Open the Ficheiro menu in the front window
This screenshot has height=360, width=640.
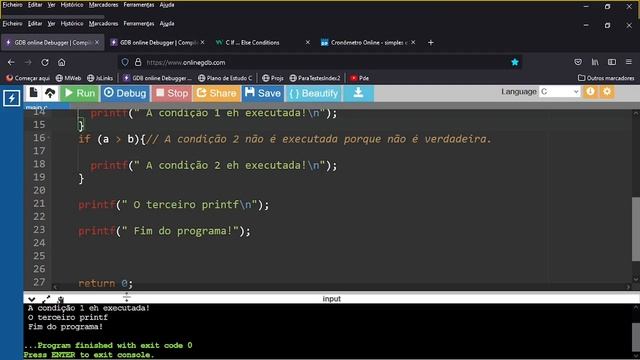(x=12, y=24)
